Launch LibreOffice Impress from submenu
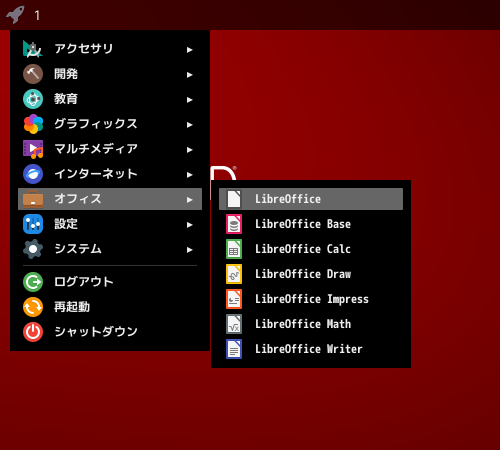 (x=311, y=299)
